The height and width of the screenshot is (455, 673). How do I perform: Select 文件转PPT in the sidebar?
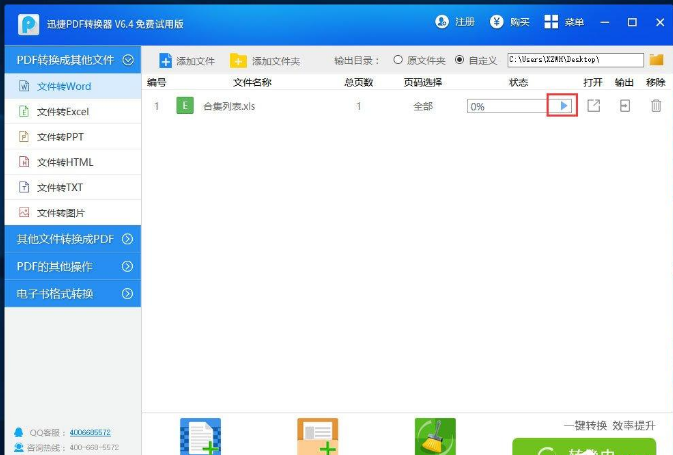point(59,137)
